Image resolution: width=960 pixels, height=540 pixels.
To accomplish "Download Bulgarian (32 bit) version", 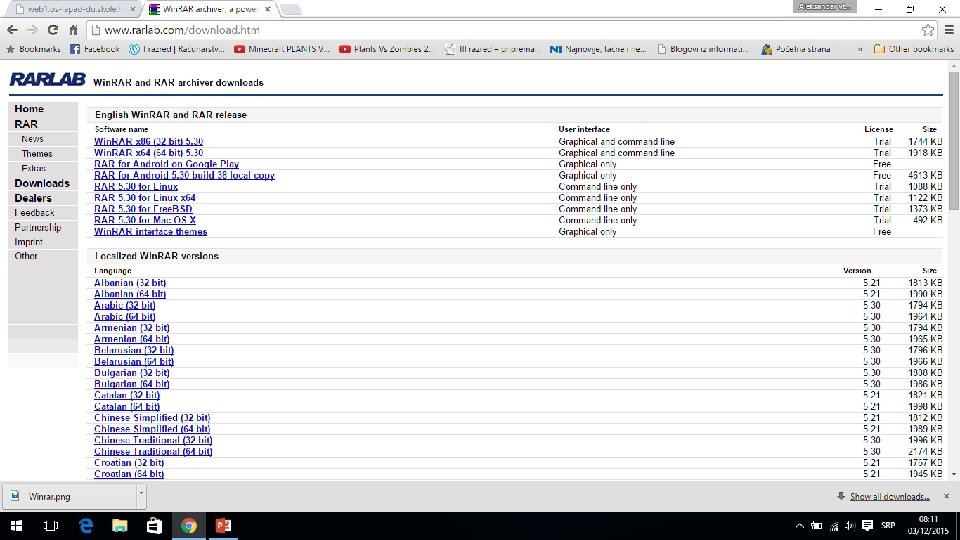I will click(132, 373).
